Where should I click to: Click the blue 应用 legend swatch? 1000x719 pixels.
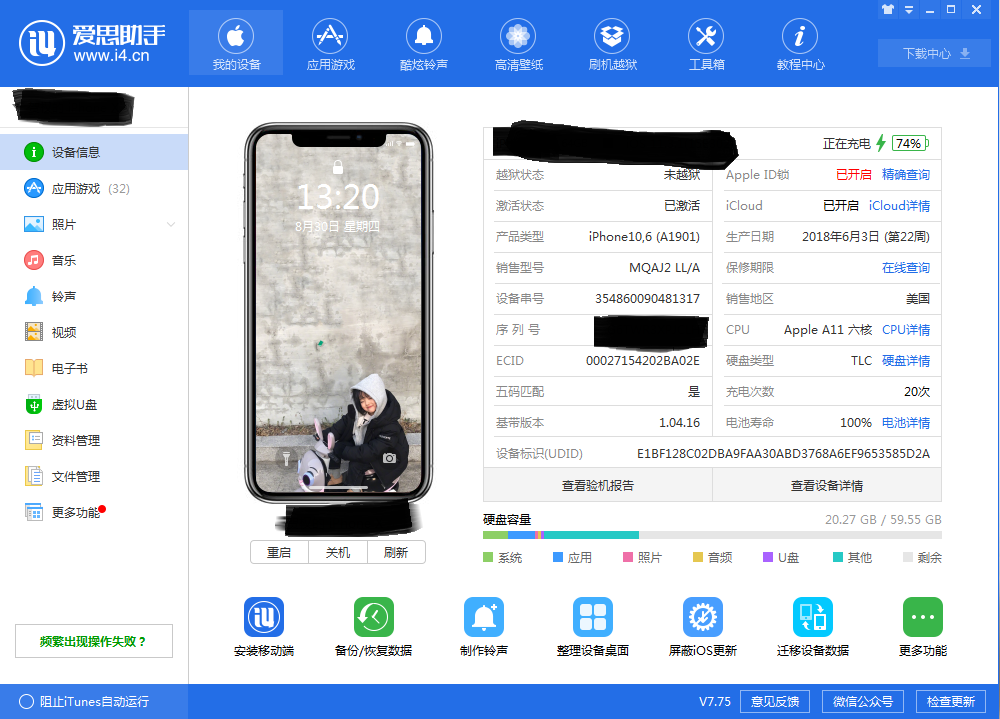point(558,558)
